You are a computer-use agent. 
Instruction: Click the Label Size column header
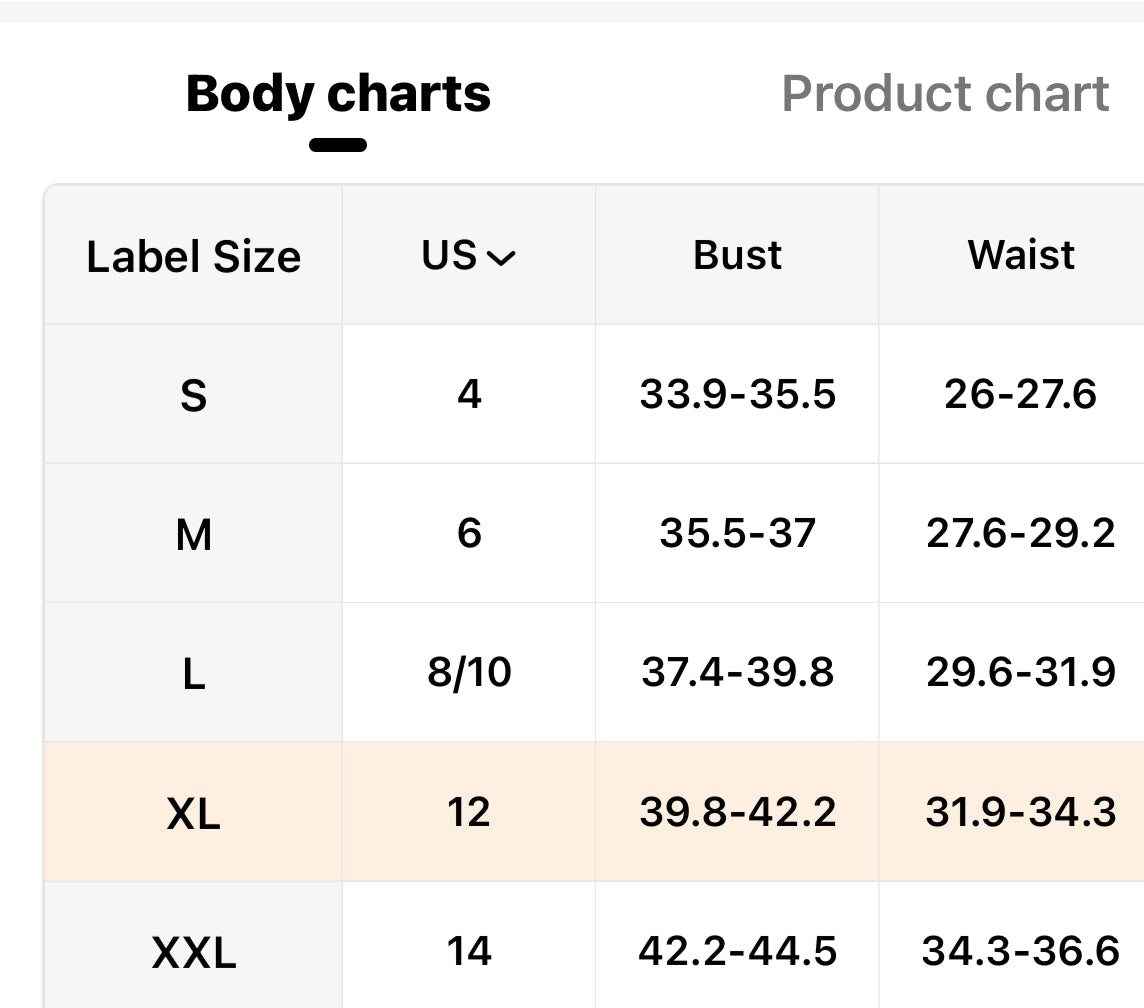(x=193, y=256)
